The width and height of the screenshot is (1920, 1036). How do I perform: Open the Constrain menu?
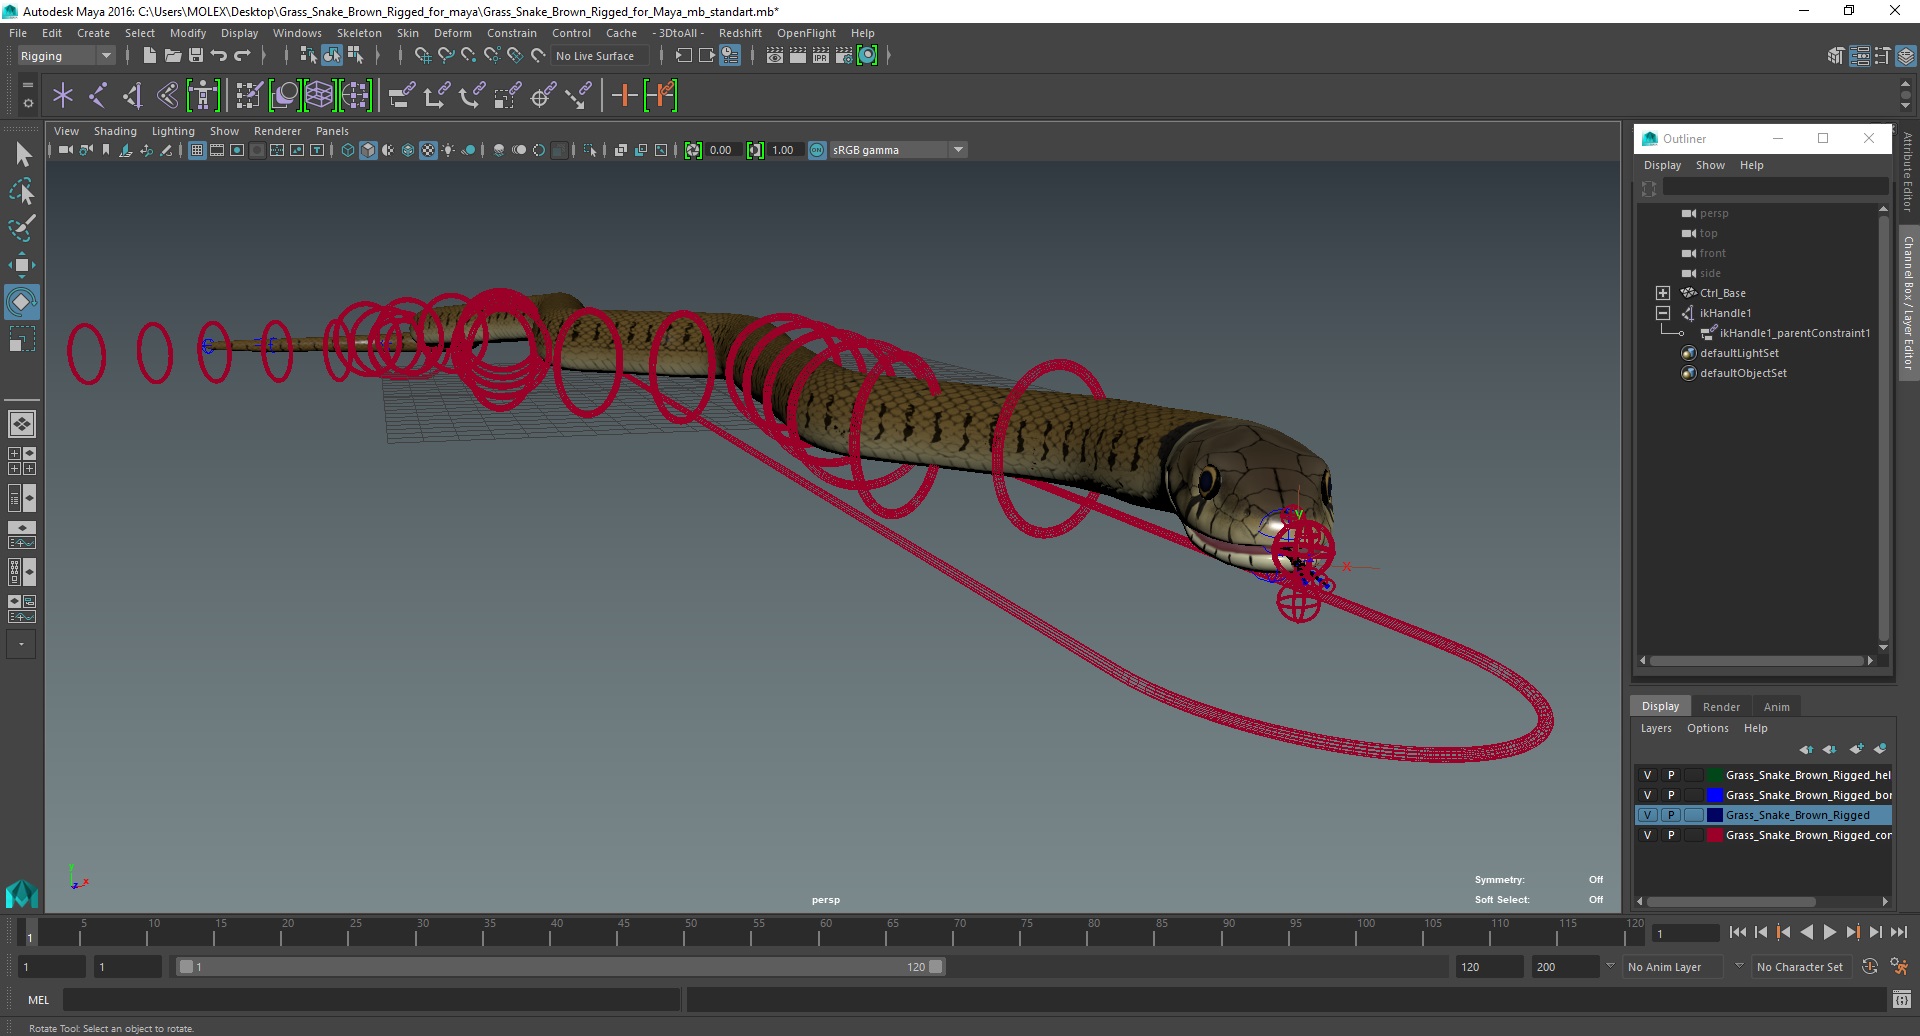(511, 33)
